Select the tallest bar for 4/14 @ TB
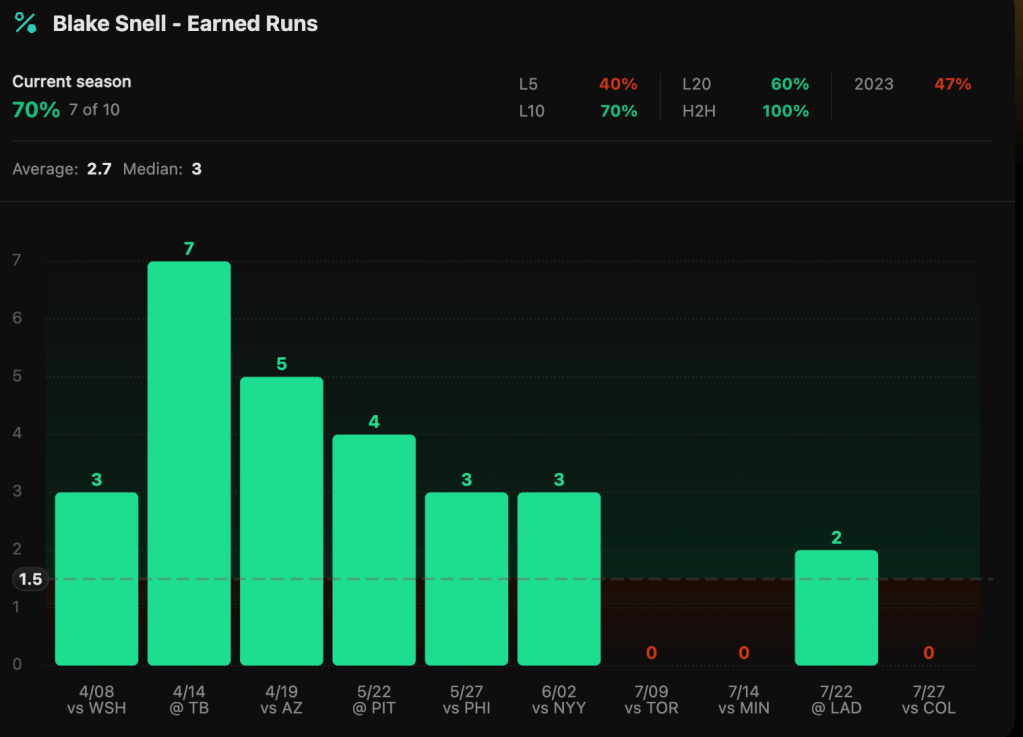The image size is (1023, 737). coord(189,463)
